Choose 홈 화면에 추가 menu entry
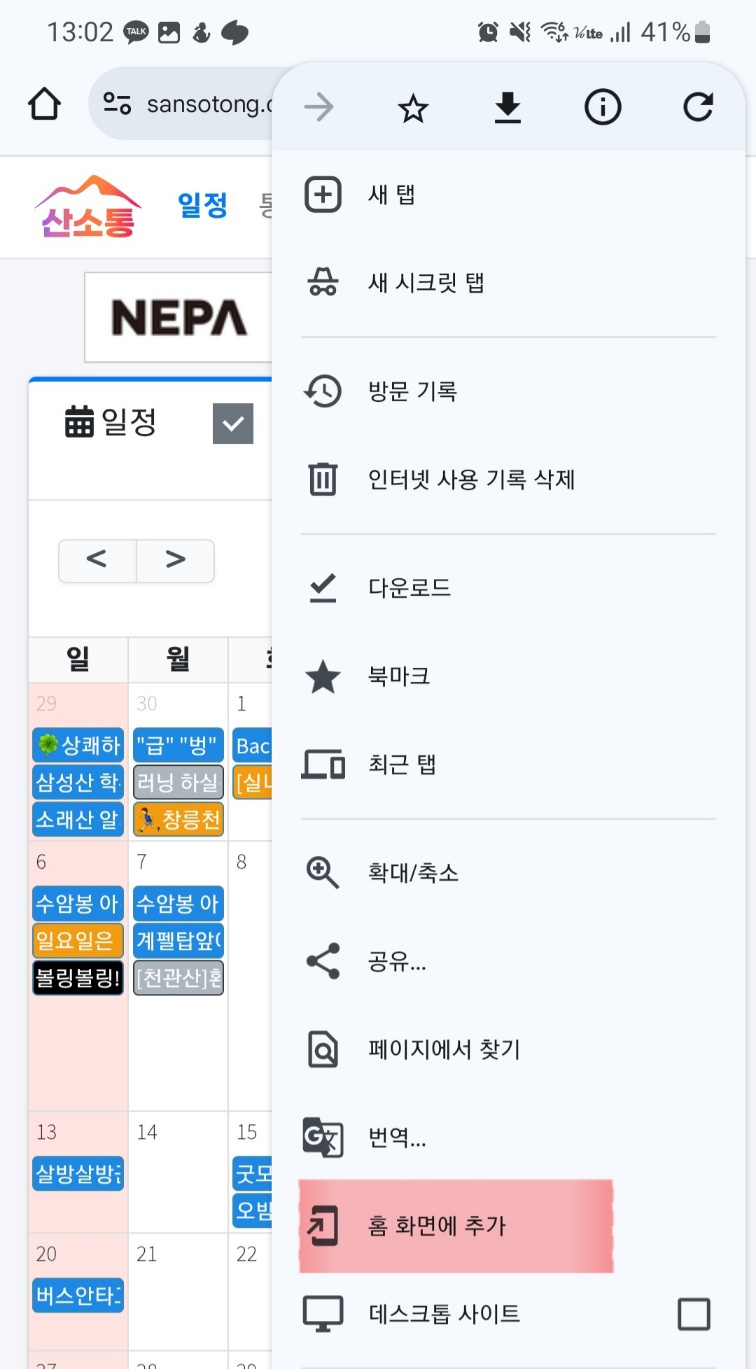 (x=437, y=1226)
